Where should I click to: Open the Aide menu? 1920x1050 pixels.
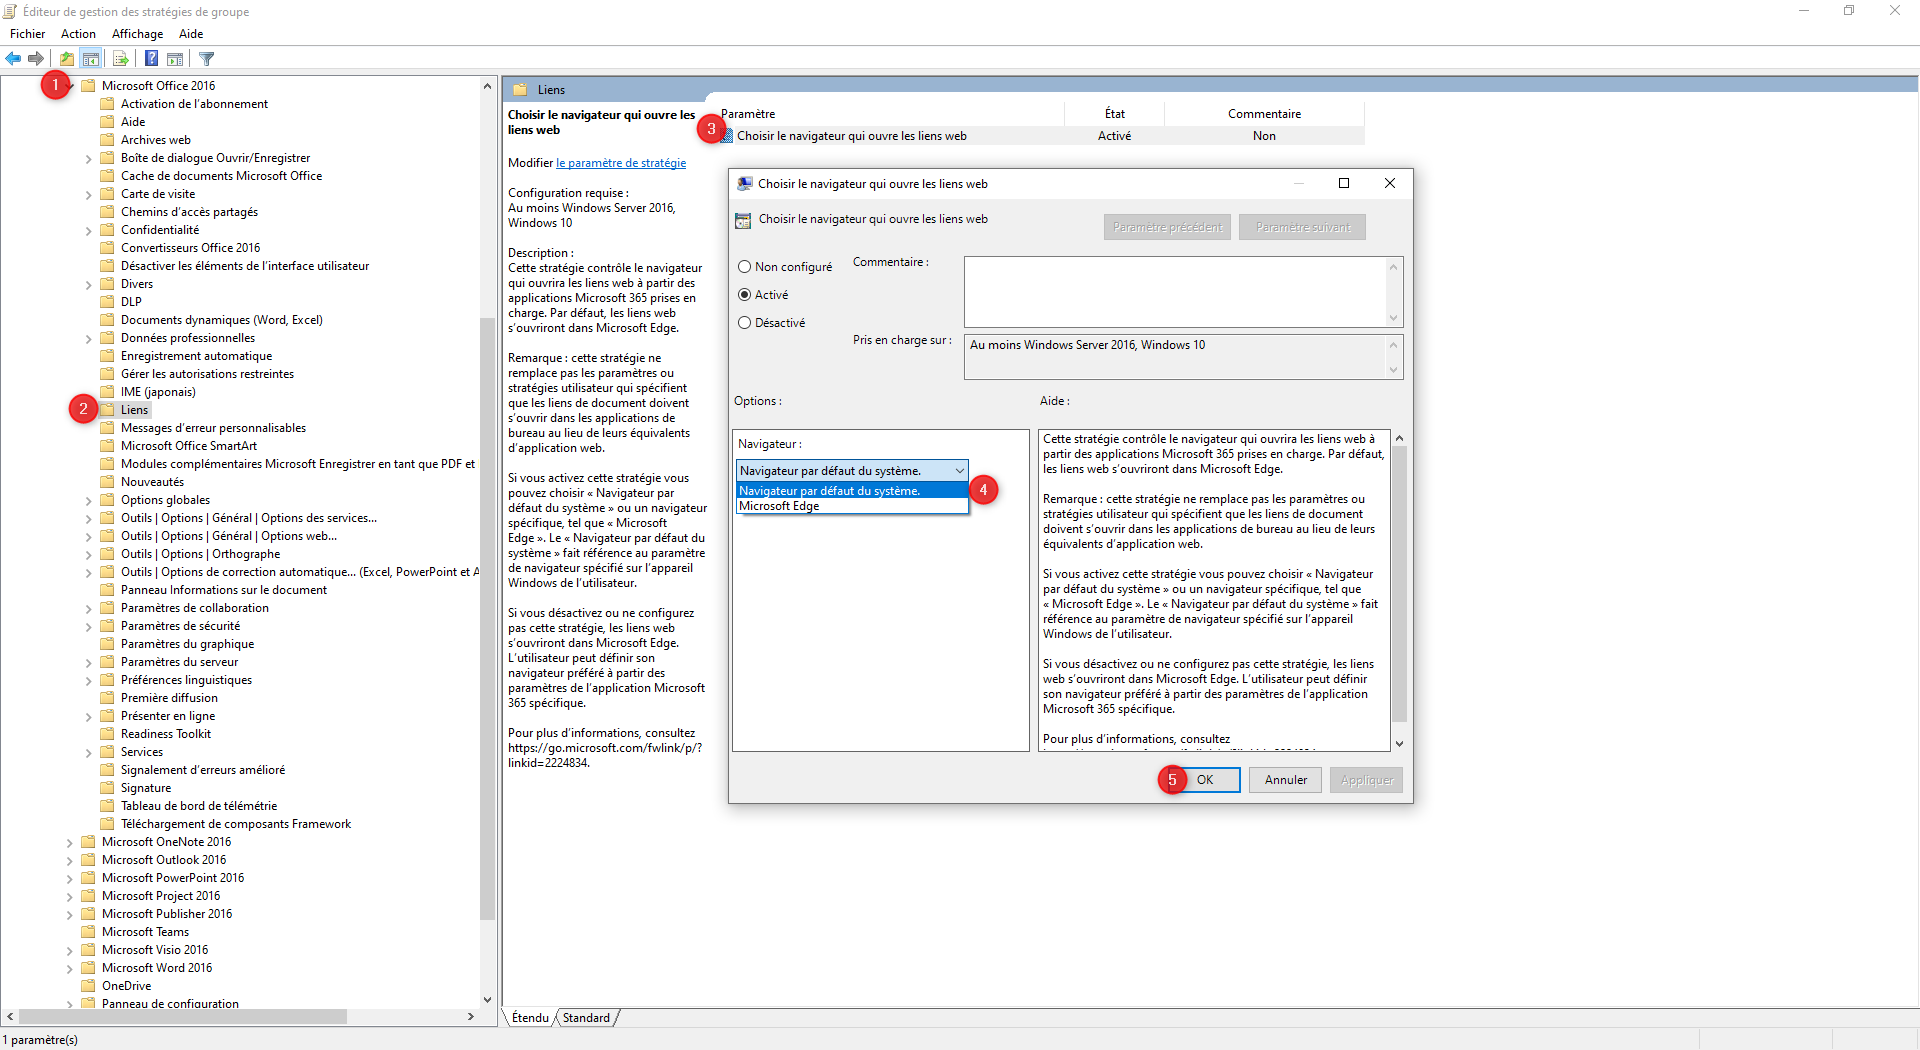(191, 34)
